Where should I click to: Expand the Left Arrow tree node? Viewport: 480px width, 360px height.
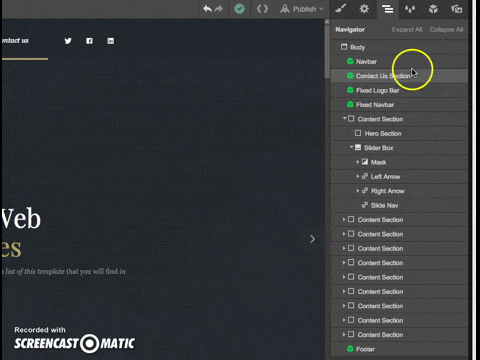point(358,176)
